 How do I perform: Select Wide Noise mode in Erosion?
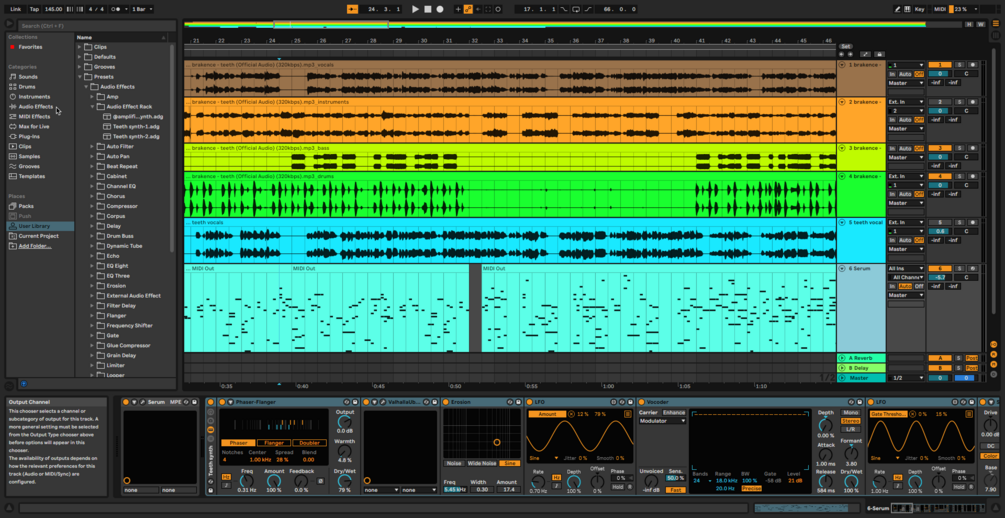pos(482,463)
